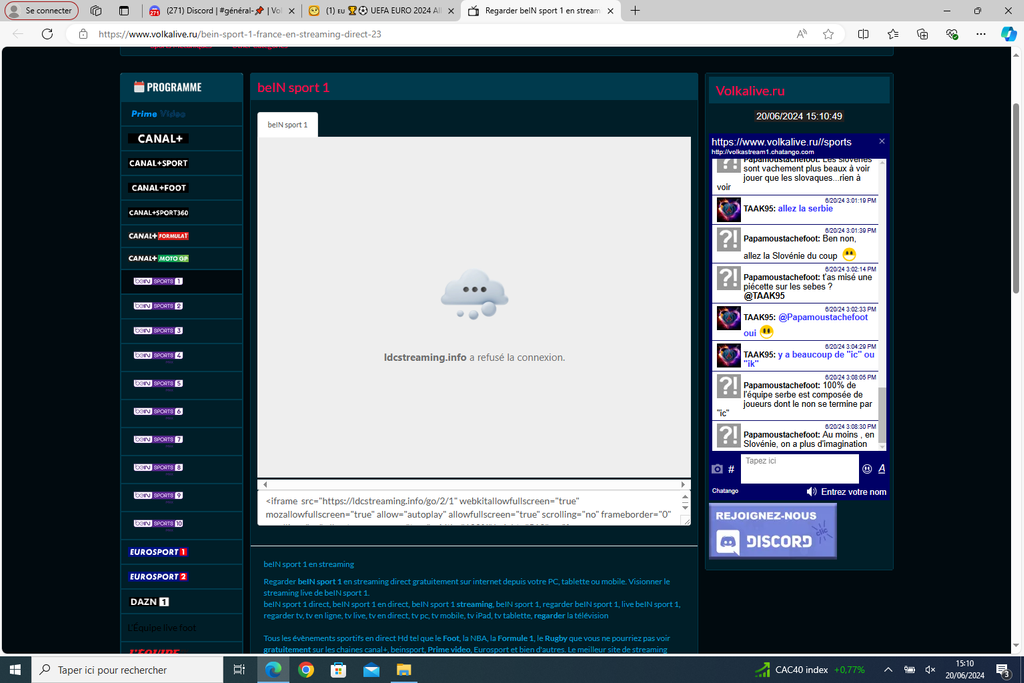Select the beIN sport 1 player tab

point(287,125)
